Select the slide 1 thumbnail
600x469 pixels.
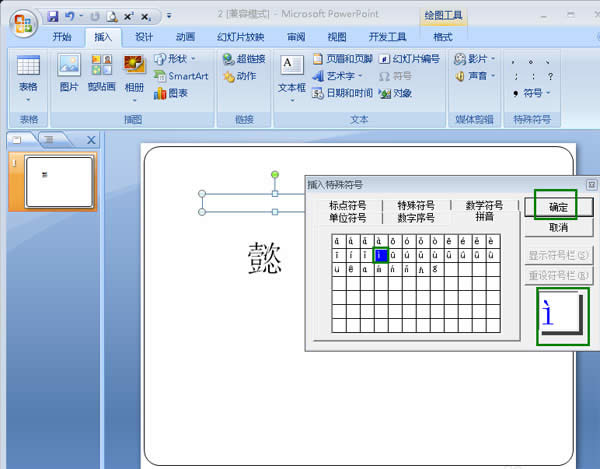point(59,181)
